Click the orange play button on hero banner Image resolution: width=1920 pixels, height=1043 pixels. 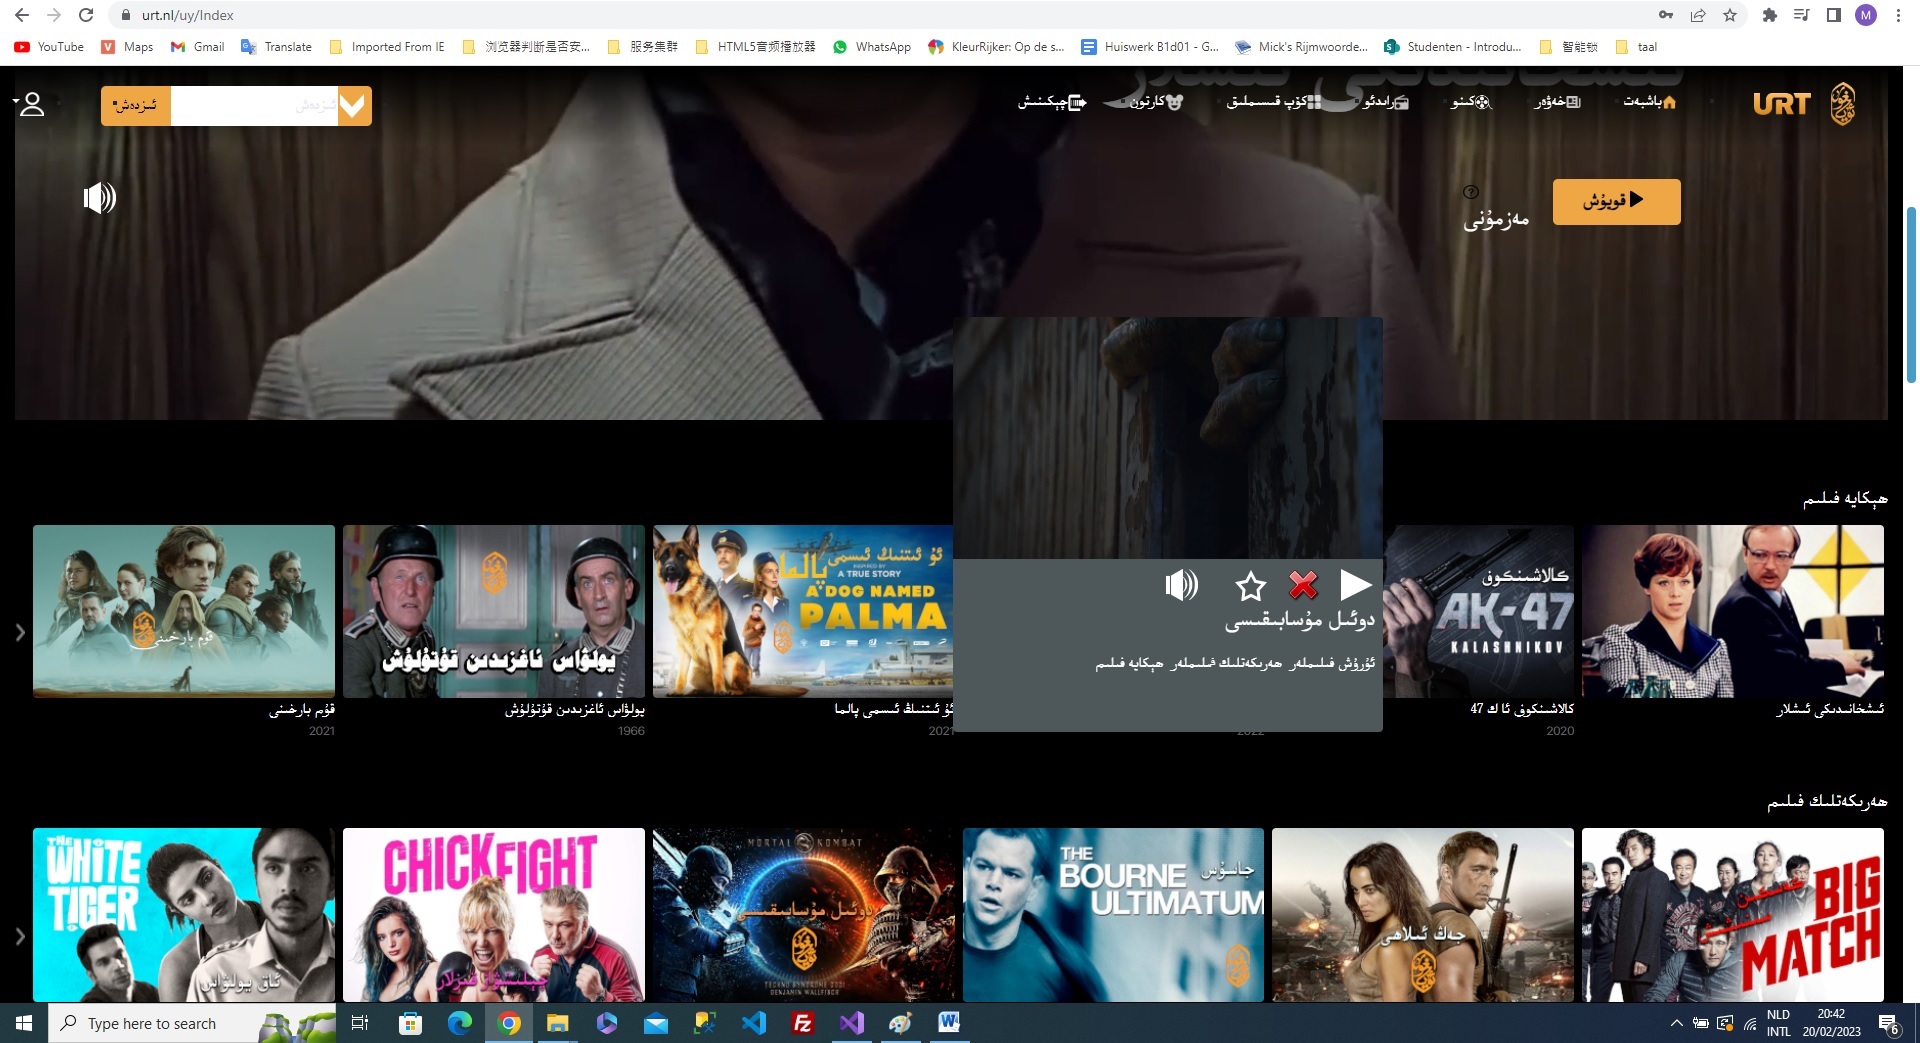point(1615,201)
